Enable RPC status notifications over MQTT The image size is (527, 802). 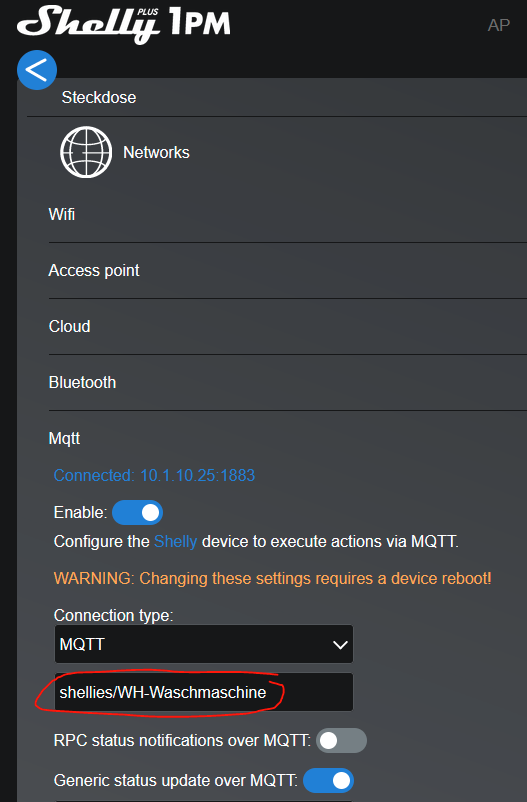[x=341, y=741]
